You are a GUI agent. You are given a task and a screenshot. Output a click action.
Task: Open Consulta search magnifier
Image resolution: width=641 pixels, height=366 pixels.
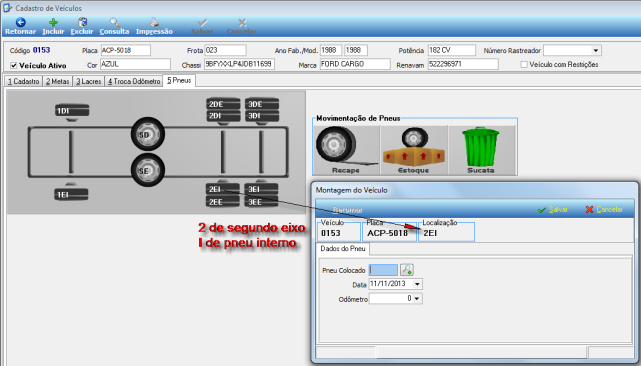pyautogui.click(x=114, y=22)
